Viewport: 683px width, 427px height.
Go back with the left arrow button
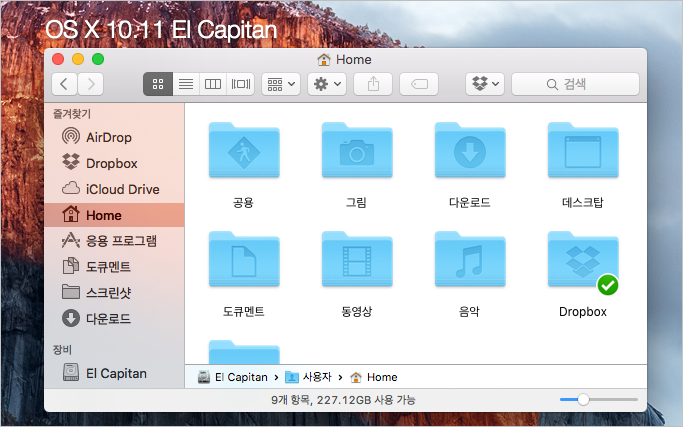point(64,84)
